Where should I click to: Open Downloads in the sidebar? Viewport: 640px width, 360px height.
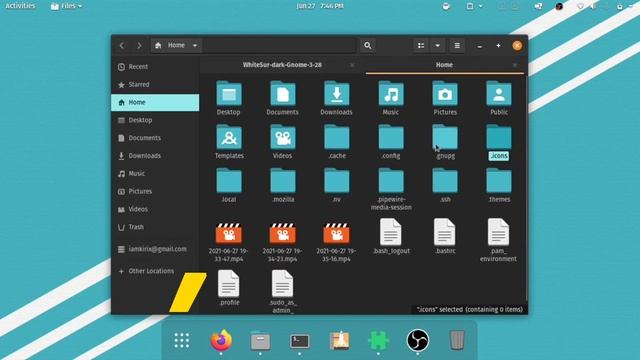click(x=155, y=156)
